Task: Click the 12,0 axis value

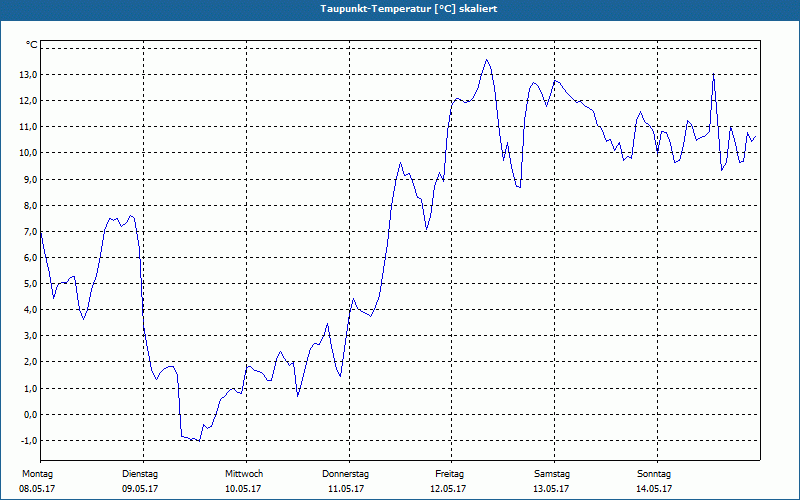Action: click(x=28, y=101)
